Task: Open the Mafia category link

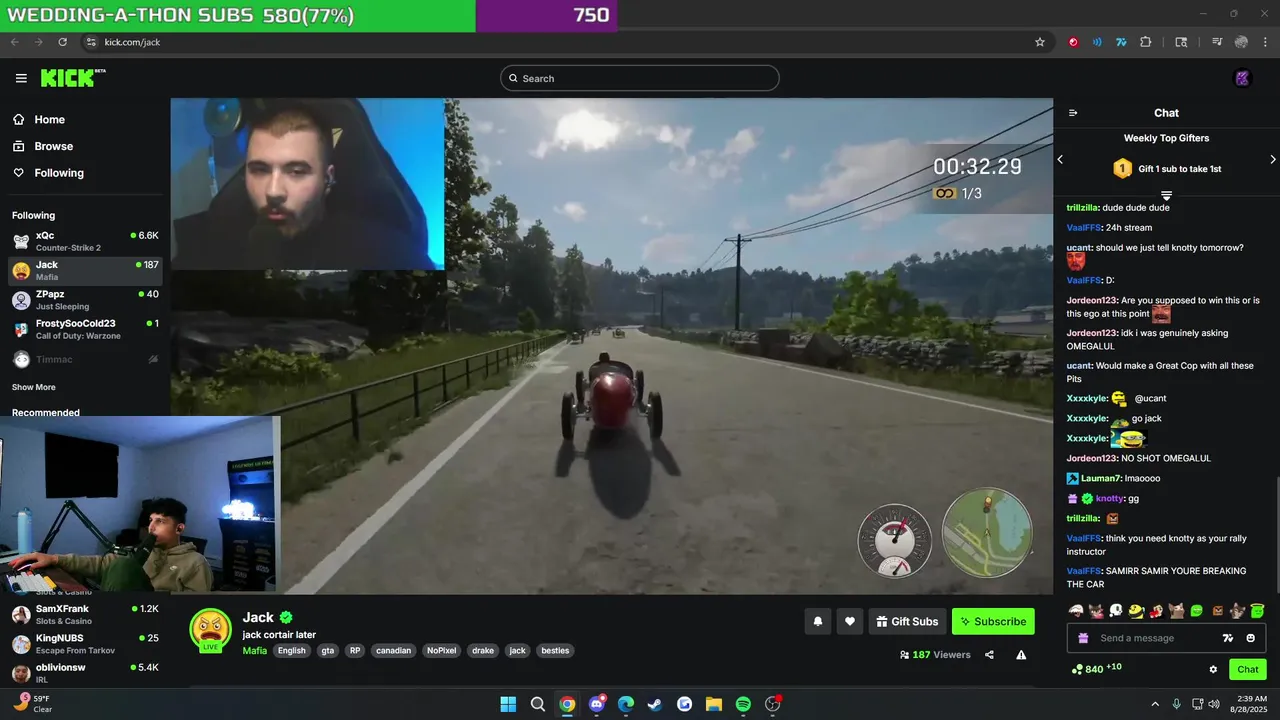Action: point(255,650)
